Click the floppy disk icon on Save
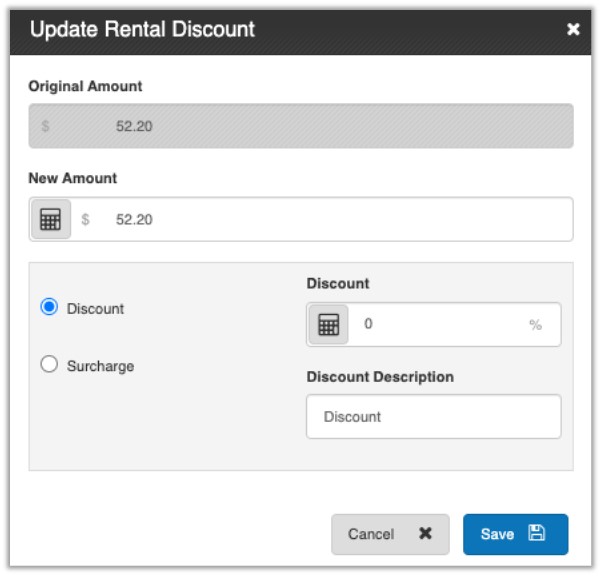The height and width of the screenshot is (576, 602). (x=536, y=534)
